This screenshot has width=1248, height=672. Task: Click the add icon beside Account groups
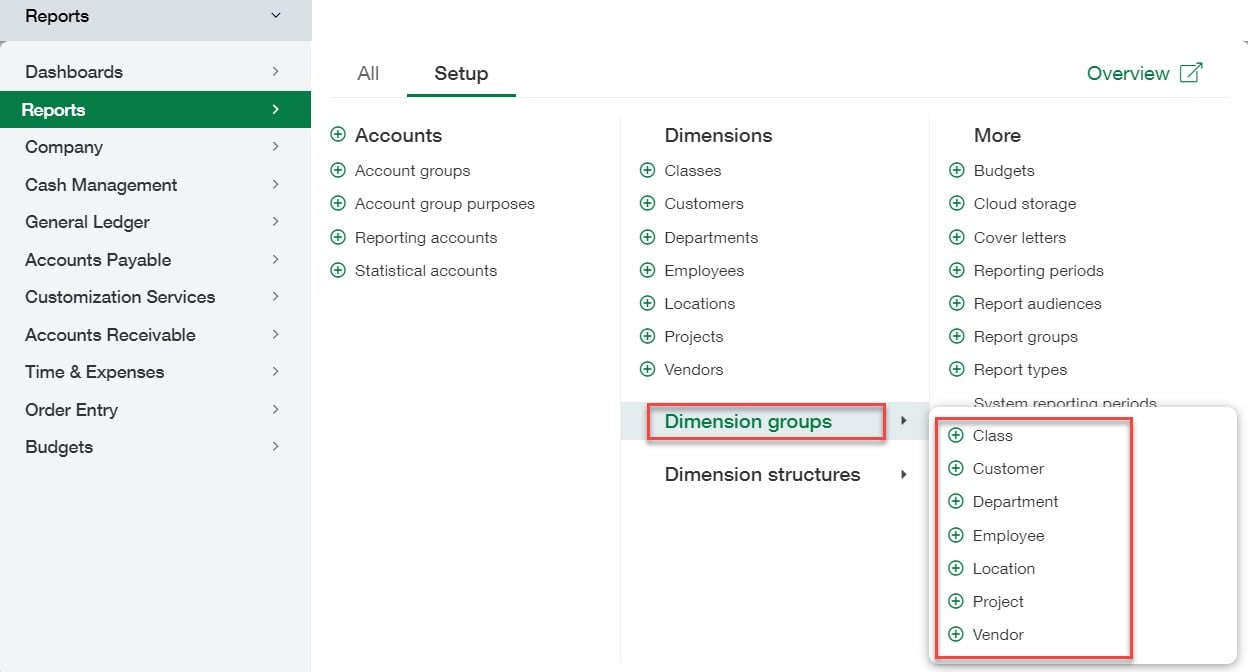pyautogui.click(x=338, y=170)
